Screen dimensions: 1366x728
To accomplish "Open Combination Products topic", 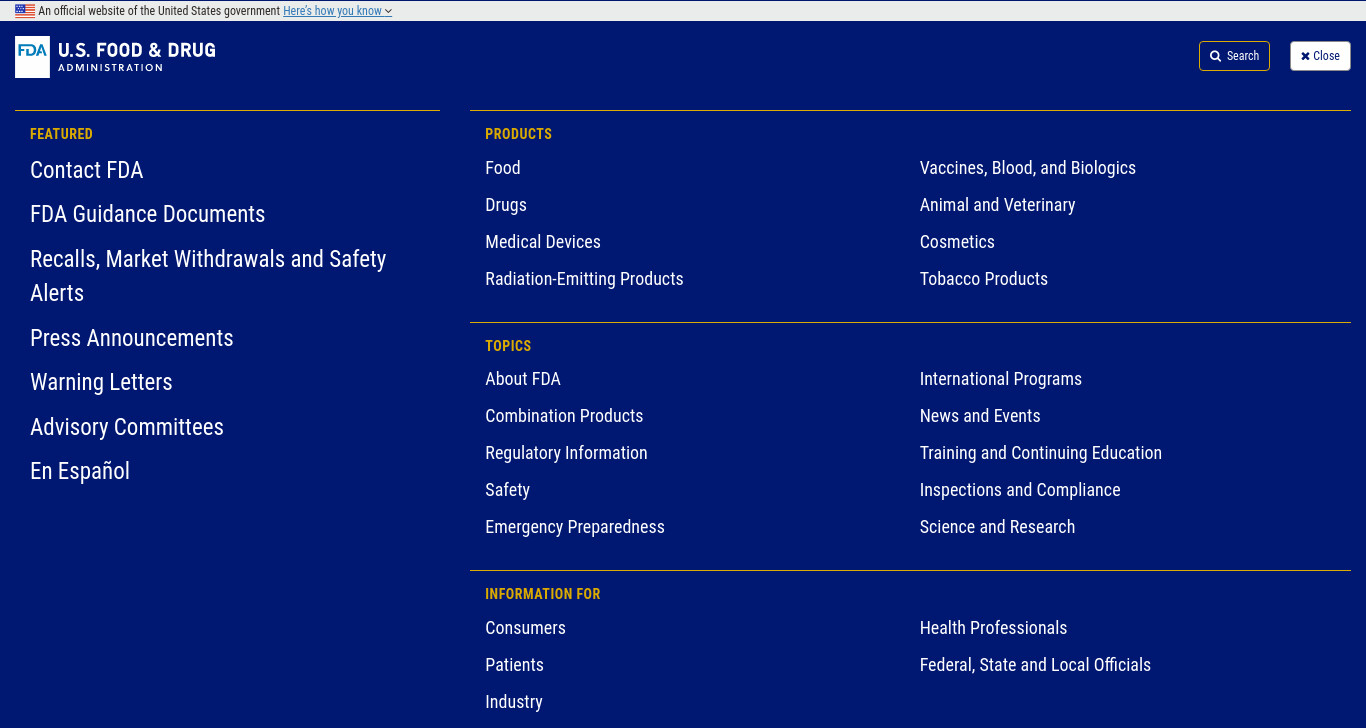I will click(x=564, y=416).
